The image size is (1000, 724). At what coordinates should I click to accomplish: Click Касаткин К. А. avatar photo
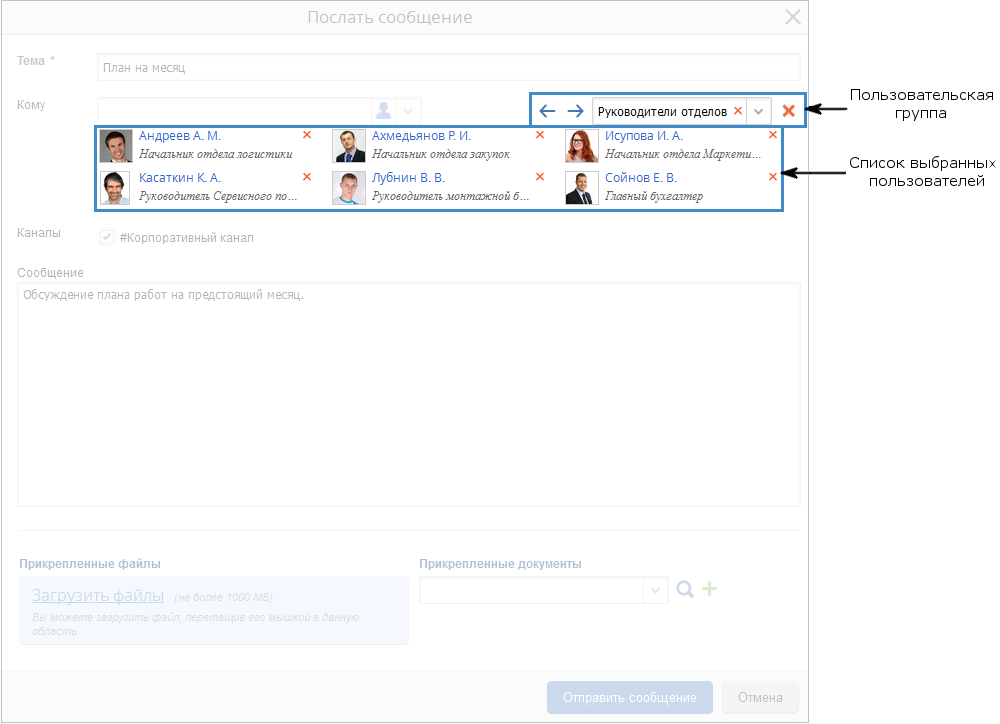click(116, 188)
